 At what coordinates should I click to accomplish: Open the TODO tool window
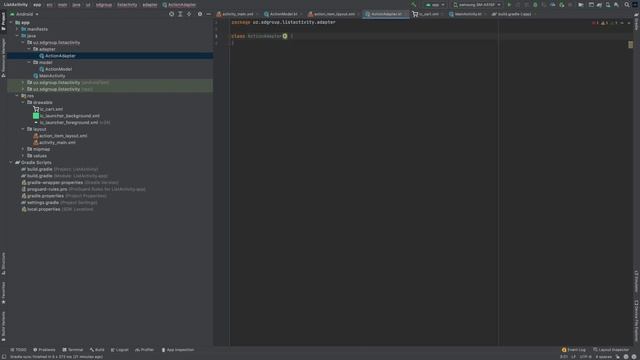(18, 350)
